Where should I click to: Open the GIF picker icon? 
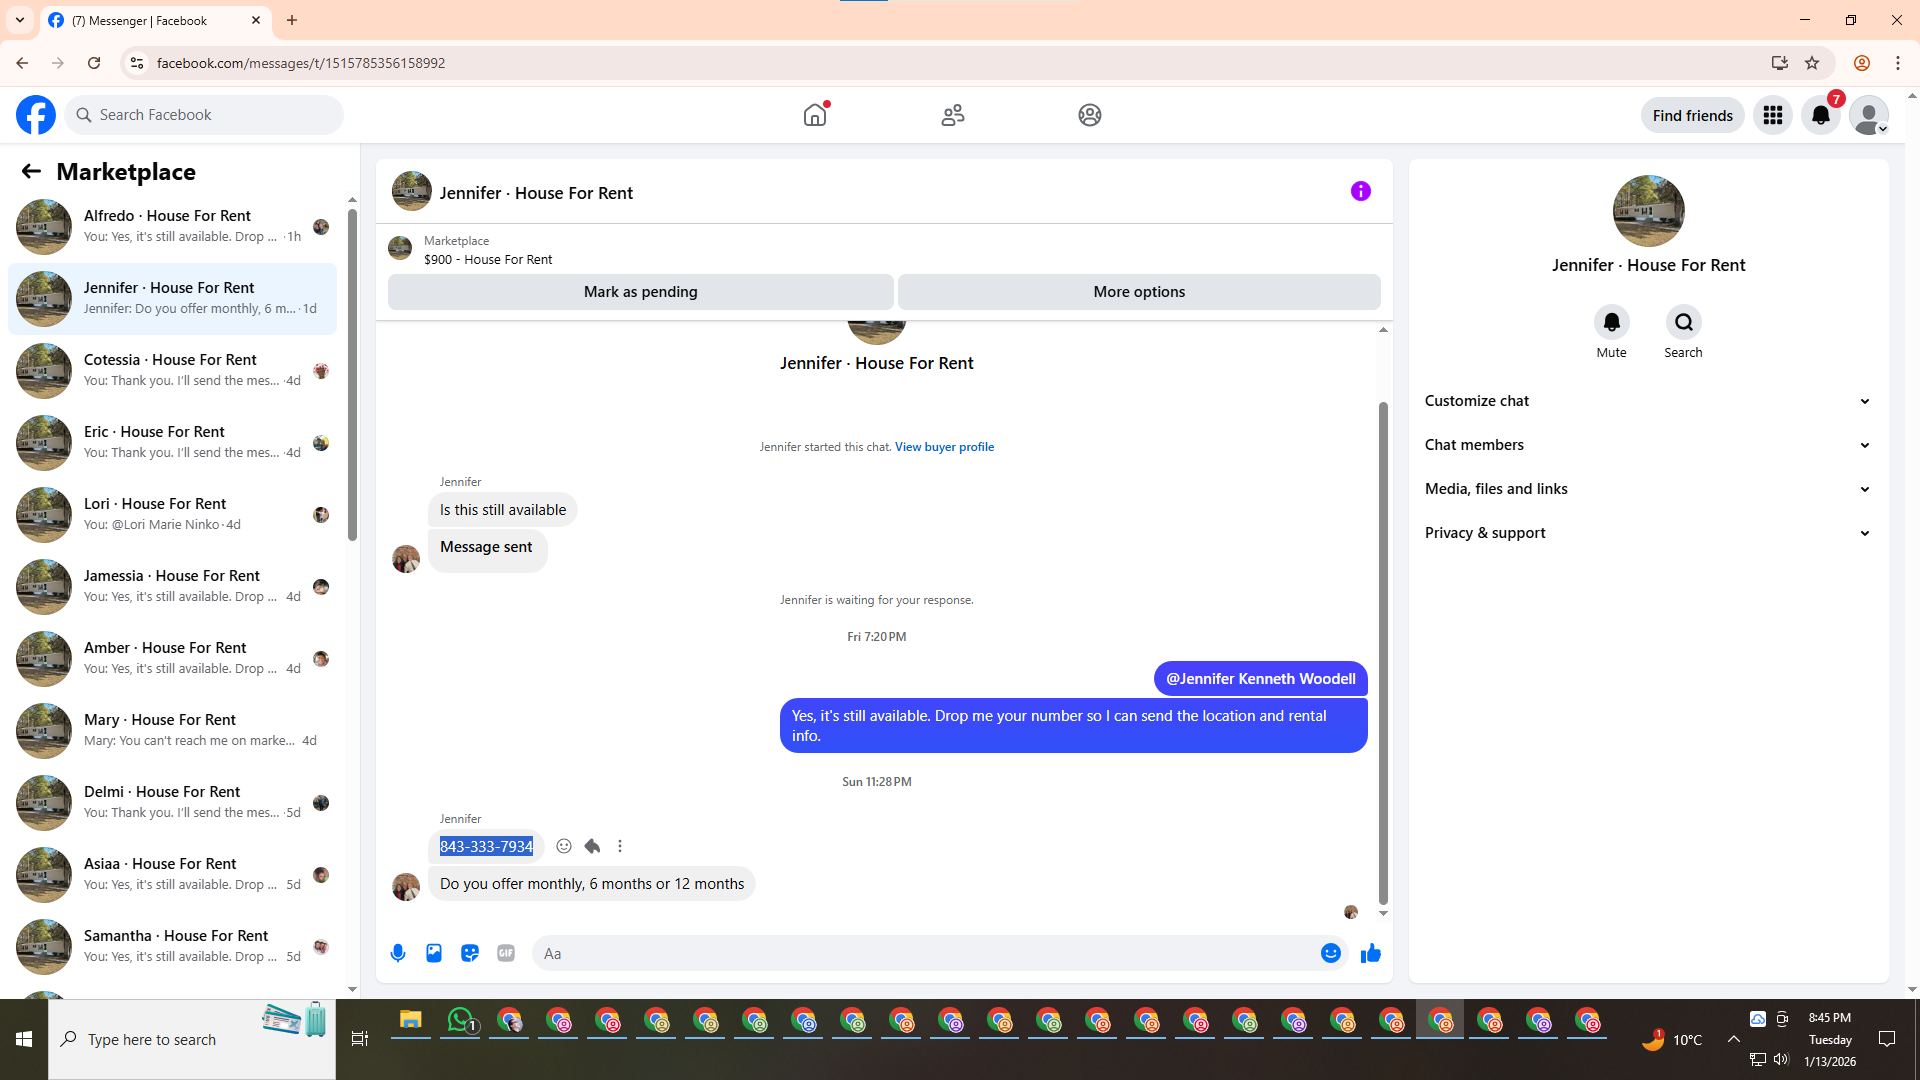[x=506, y=953]
